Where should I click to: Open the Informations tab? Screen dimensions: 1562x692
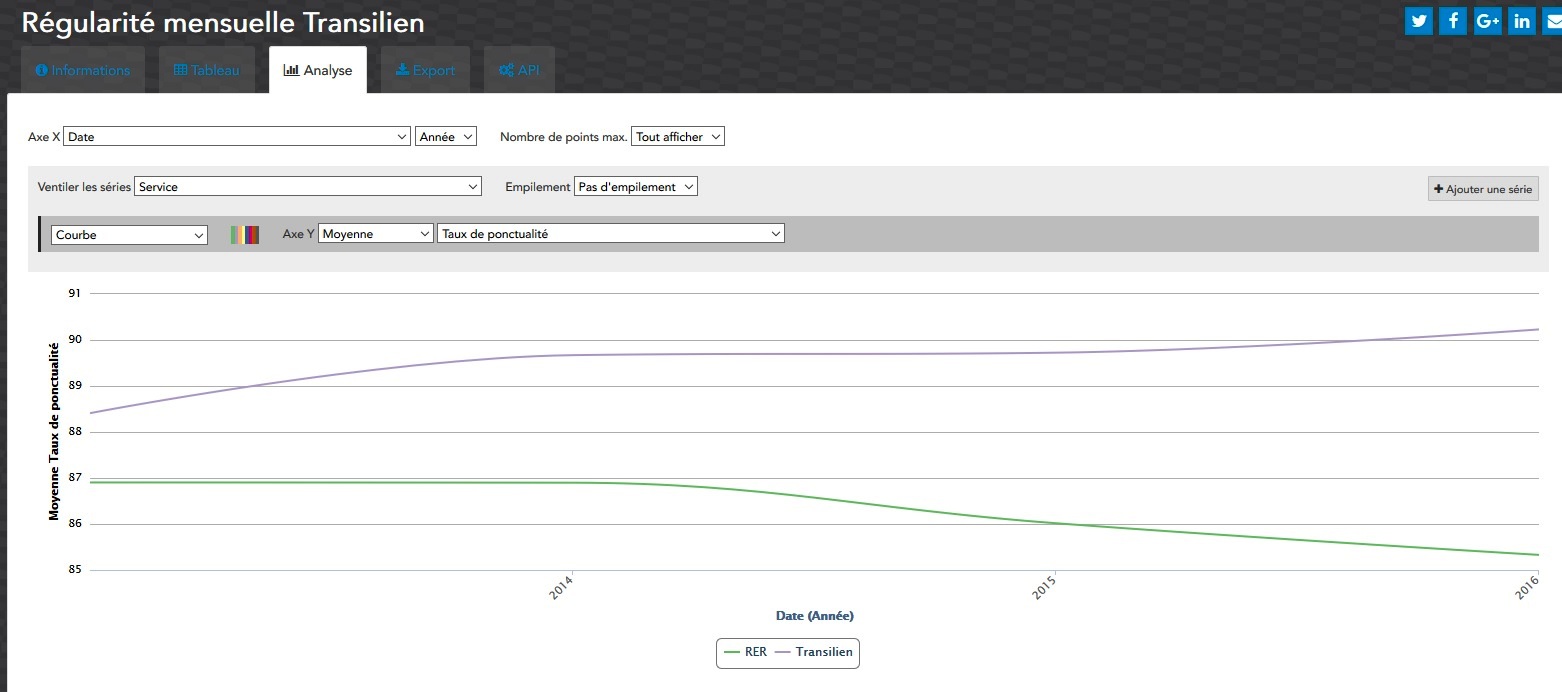83,70
